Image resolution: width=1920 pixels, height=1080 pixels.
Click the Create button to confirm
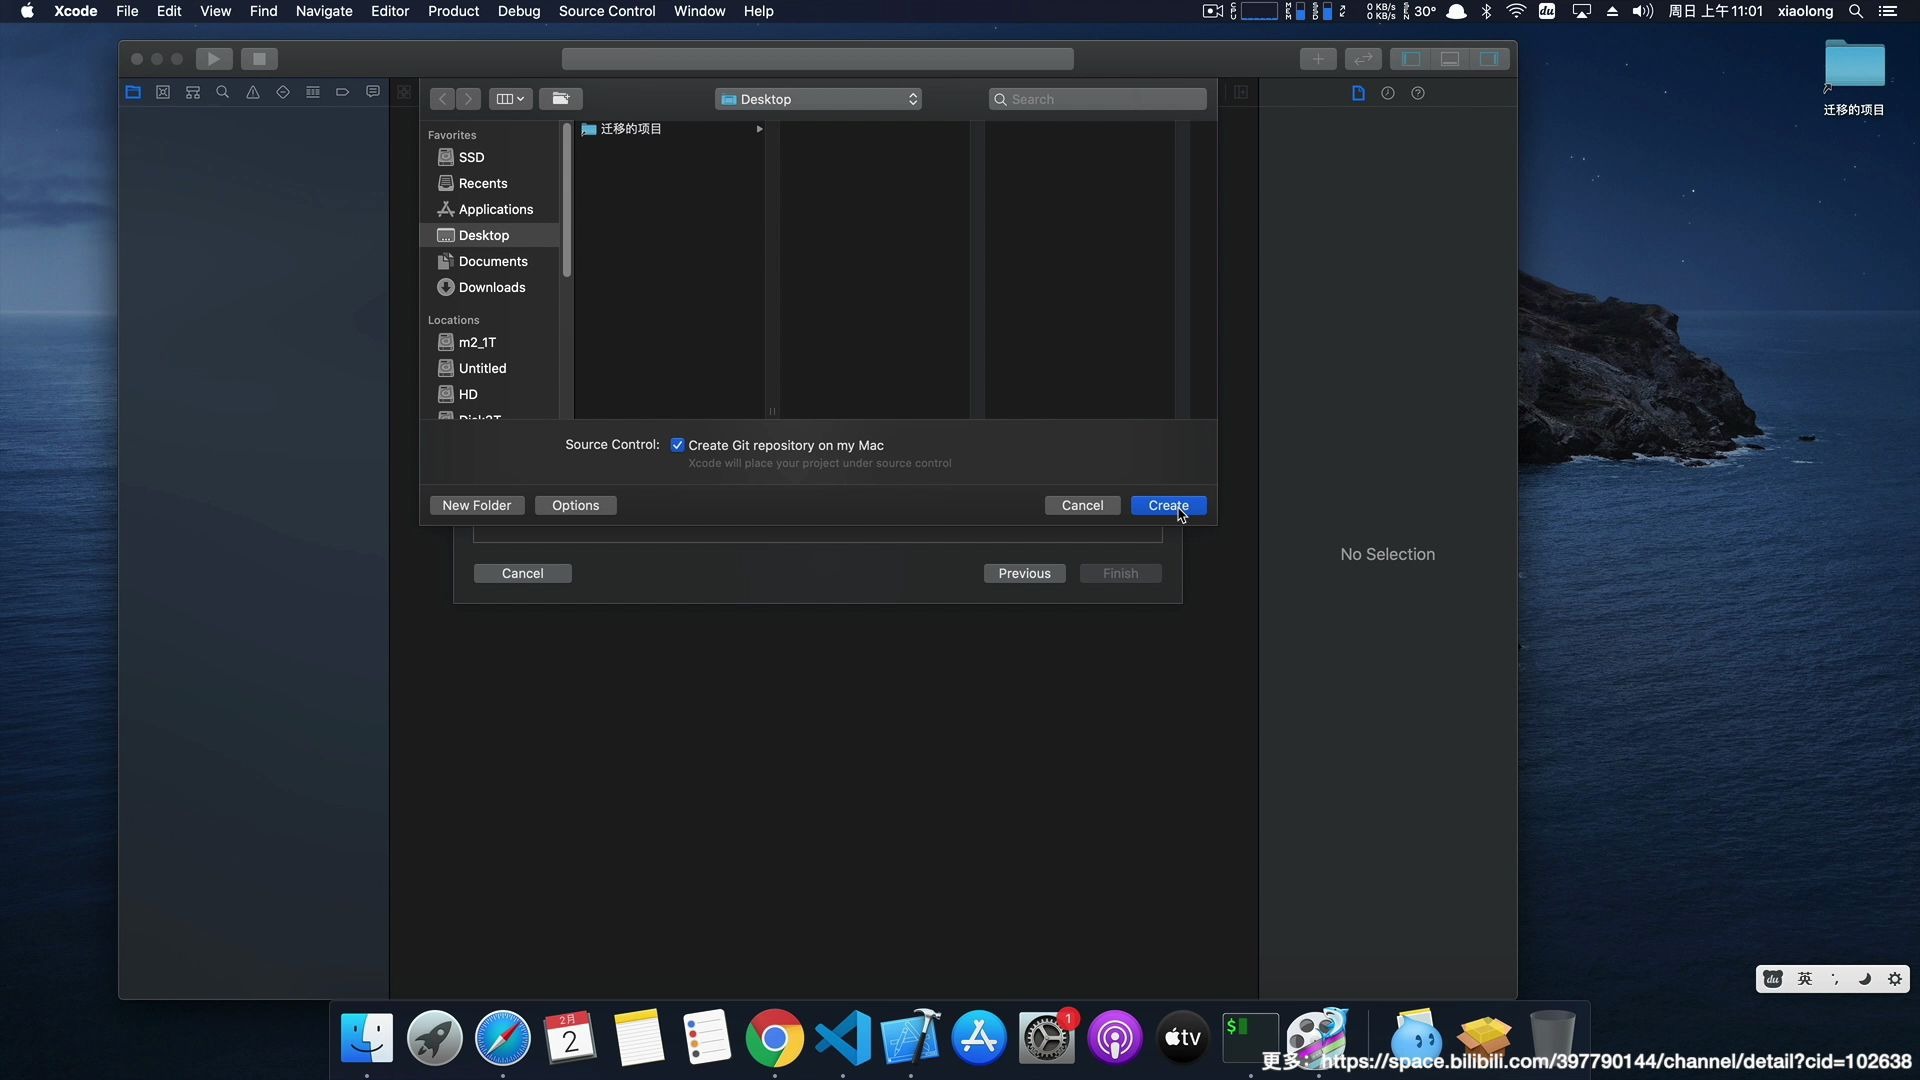point(1168,505)
